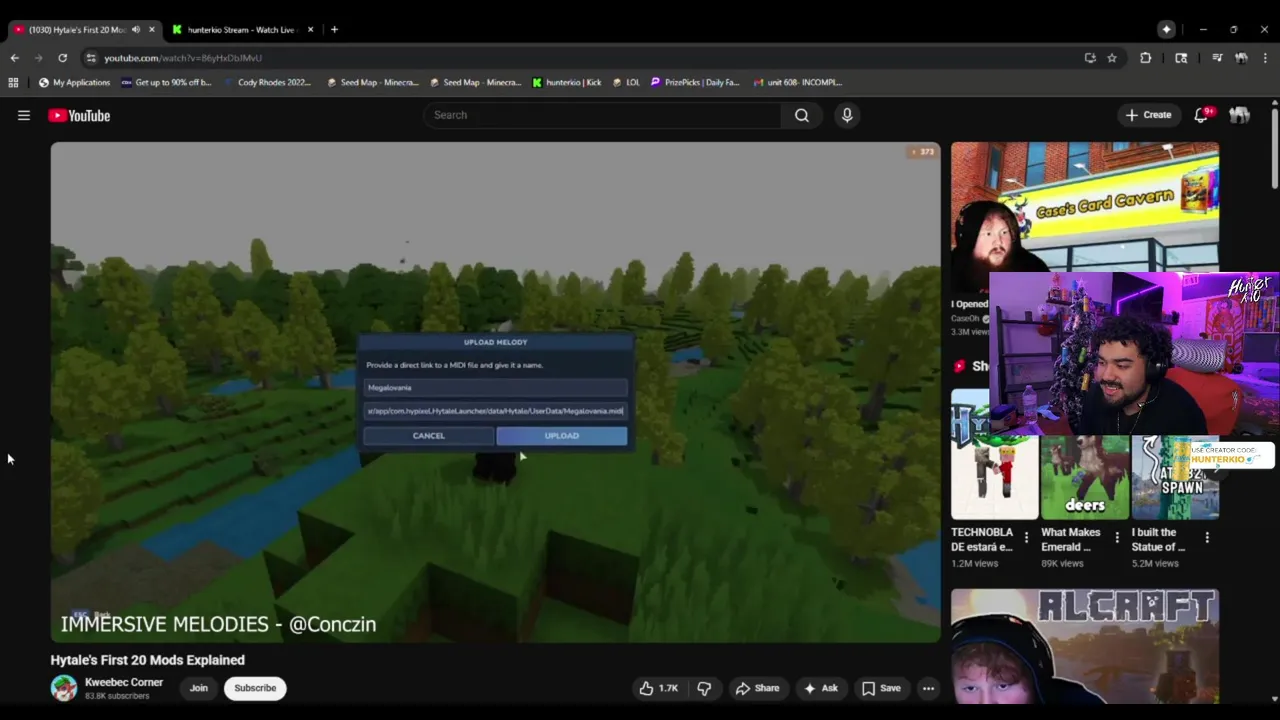Focus the YouTube search field
This screenshot has width=1280, height=720.
[x=603, y=115]
